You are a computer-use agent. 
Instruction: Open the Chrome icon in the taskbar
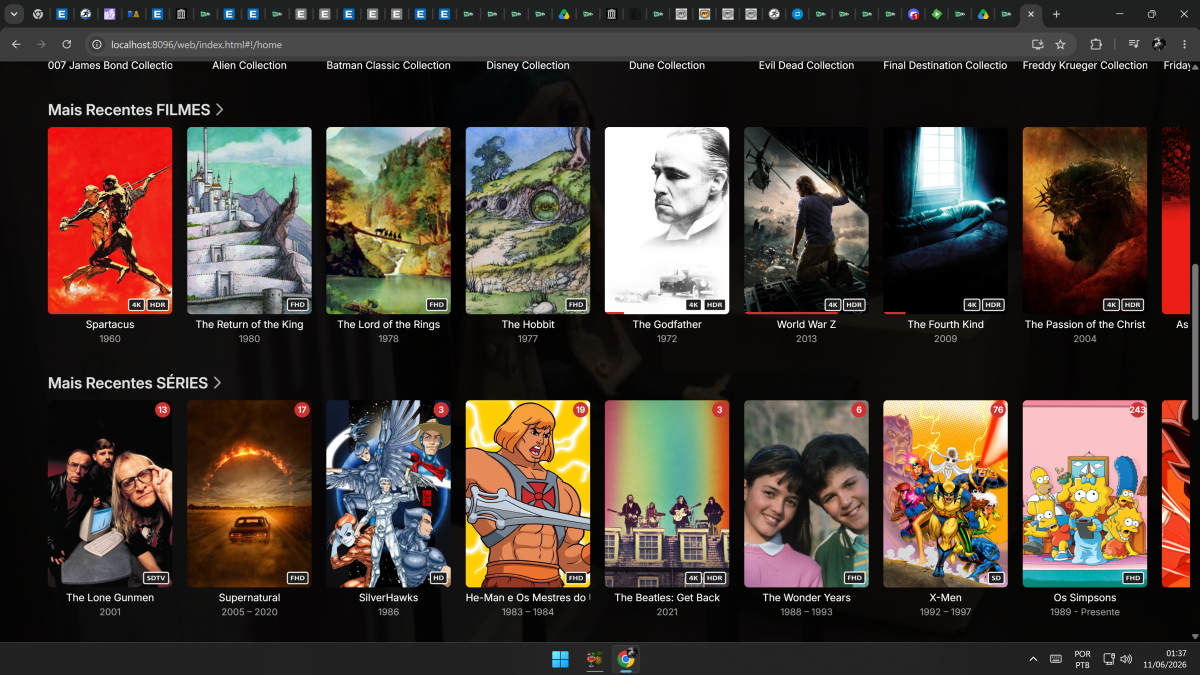626,659
